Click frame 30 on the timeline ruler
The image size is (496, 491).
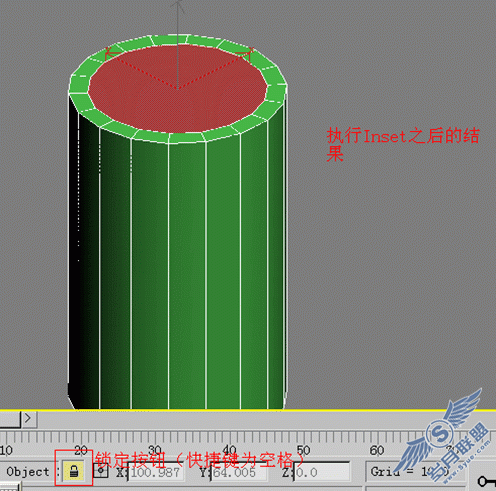pyautogui.click(x=155, y=450)
